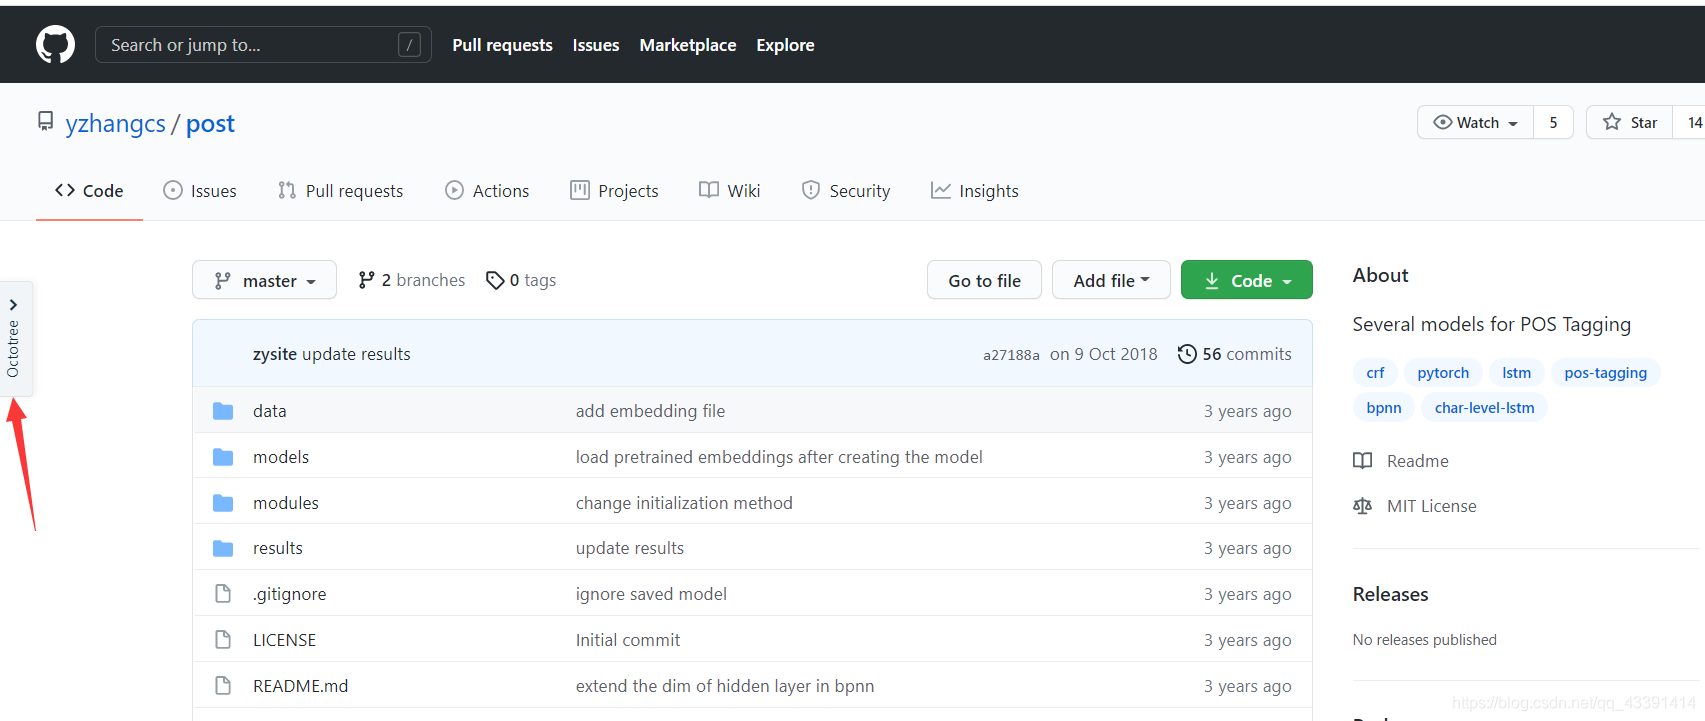
Task: Open the Projects tab
Action: pyautogui.click(x=614, y=191)
